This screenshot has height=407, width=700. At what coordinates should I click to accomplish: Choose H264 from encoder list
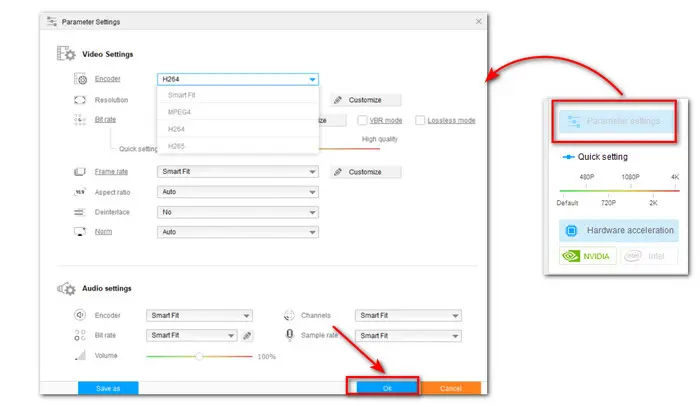coord(238,129)
